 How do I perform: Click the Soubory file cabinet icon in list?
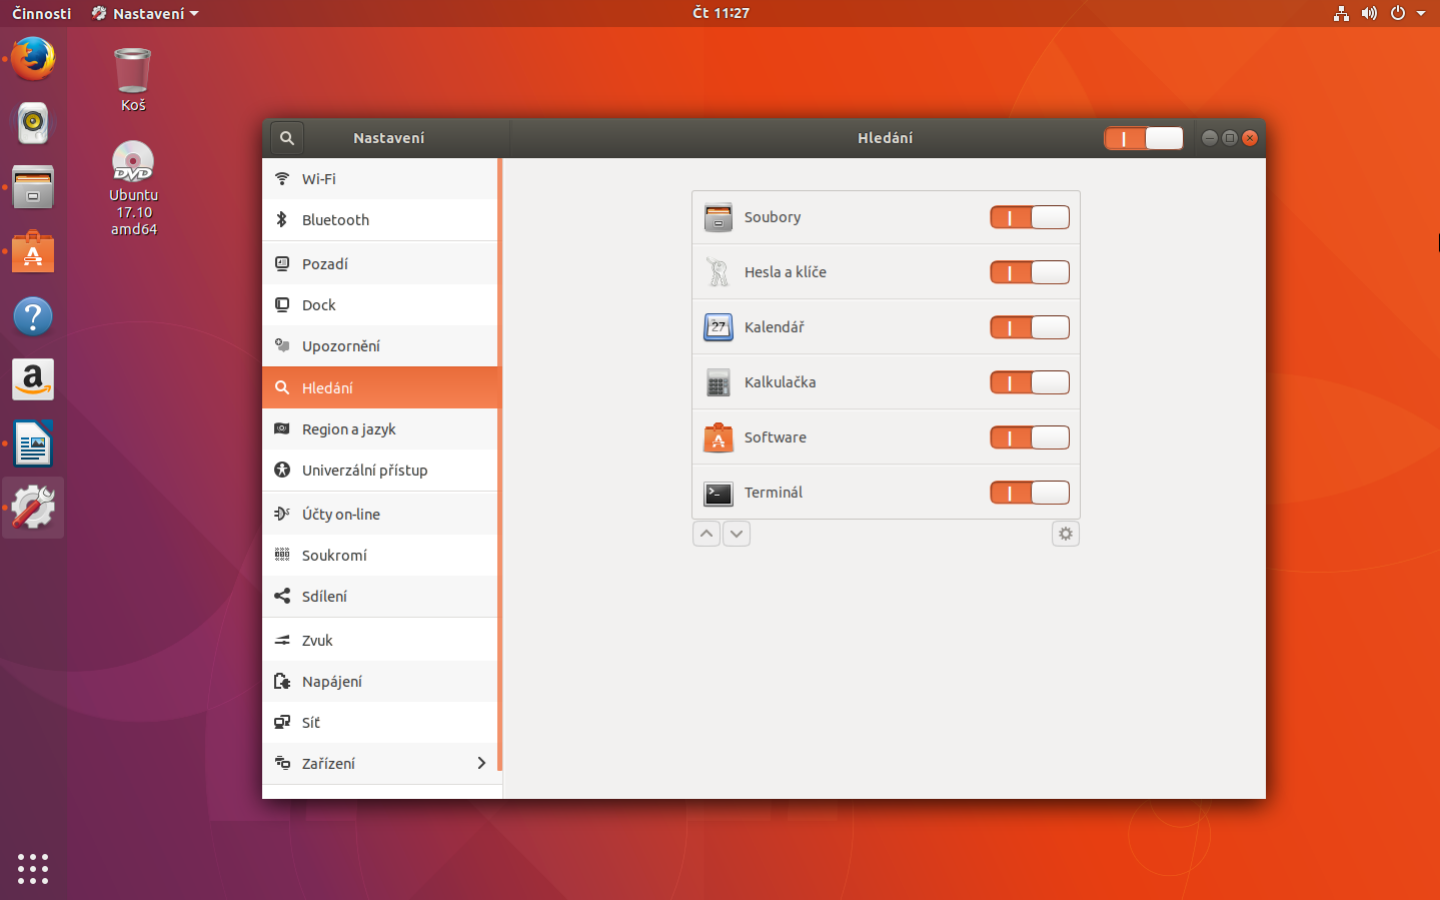click(718, 217)
